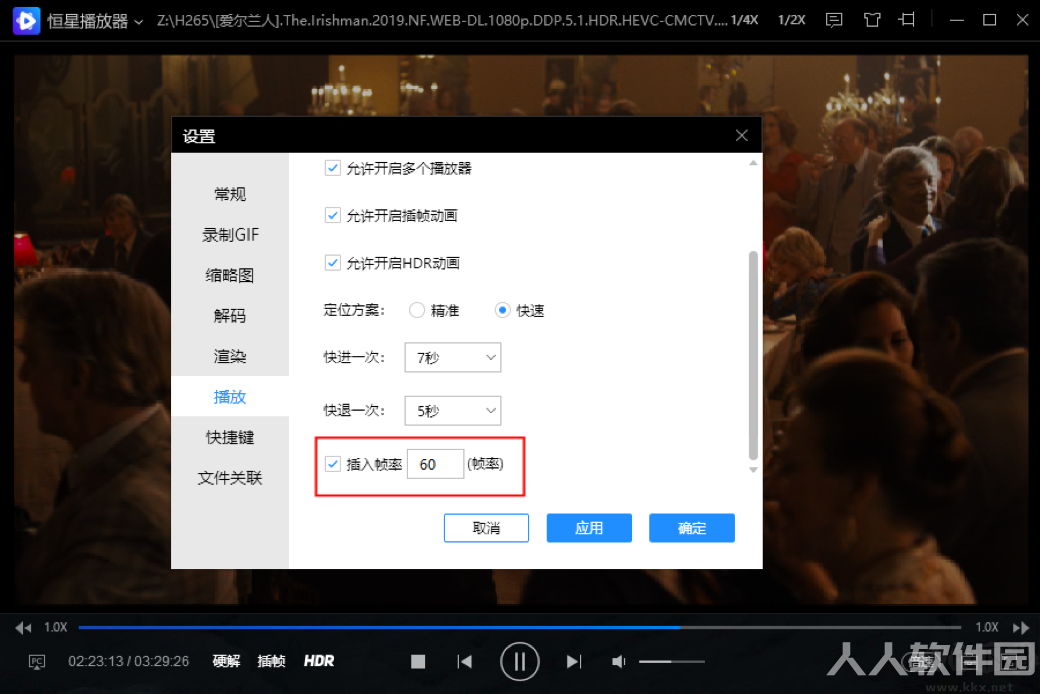This screenshot has width=1040, height=694.
Task: Expand the 快进一次 7秒 dropdown
Action: pyautogui.click(x=453, y=358)
